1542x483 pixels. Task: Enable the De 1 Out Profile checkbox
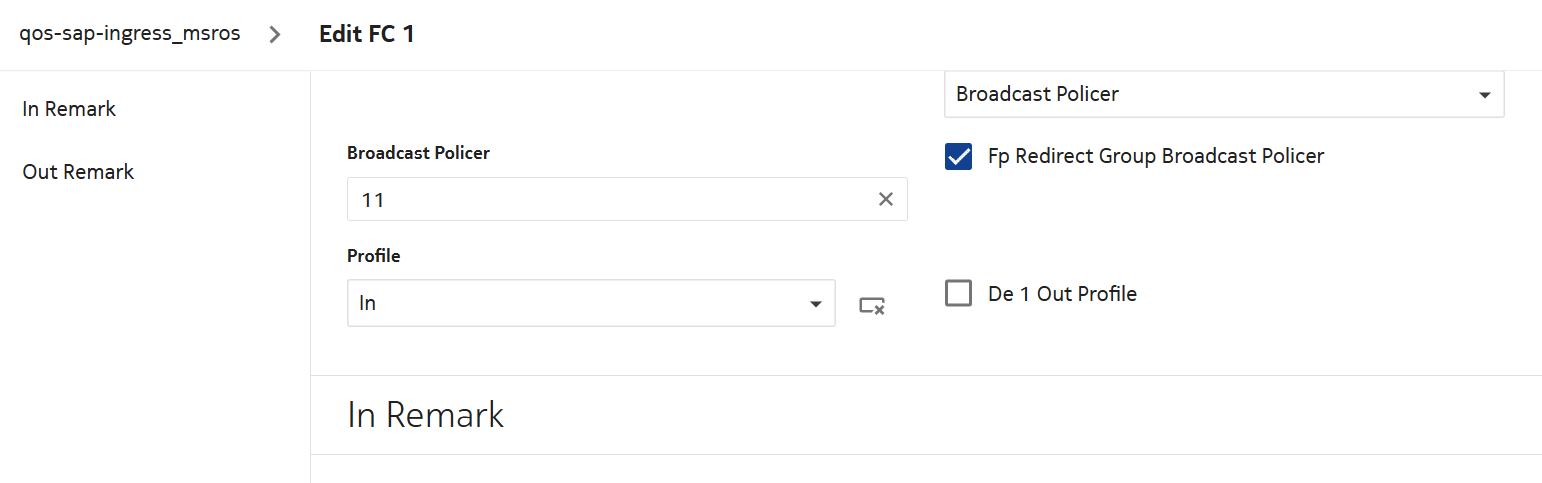(958, 294)
